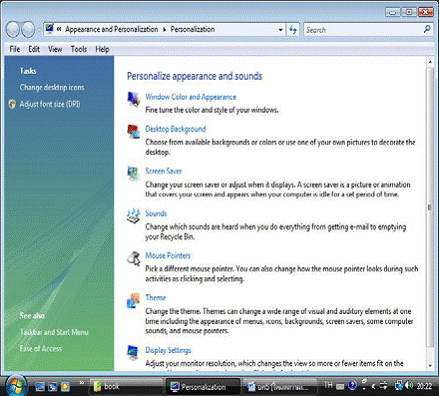
Task: Click the taskbar clock showing 20:22
Action: (424, 386)
